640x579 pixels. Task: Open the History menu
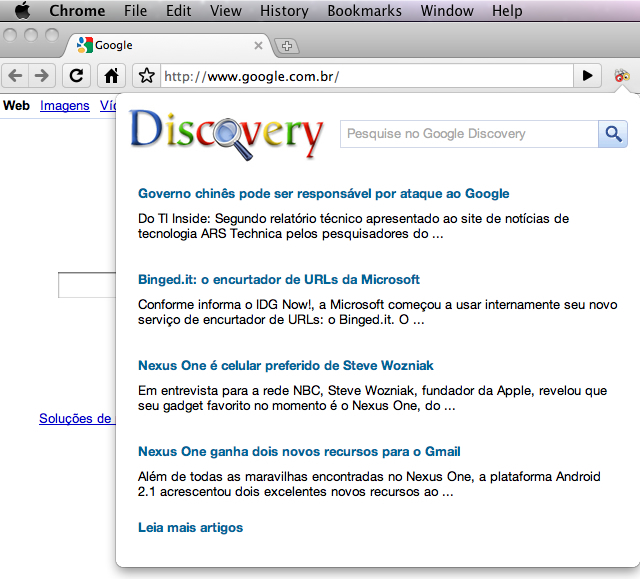(x=284, y=11)
